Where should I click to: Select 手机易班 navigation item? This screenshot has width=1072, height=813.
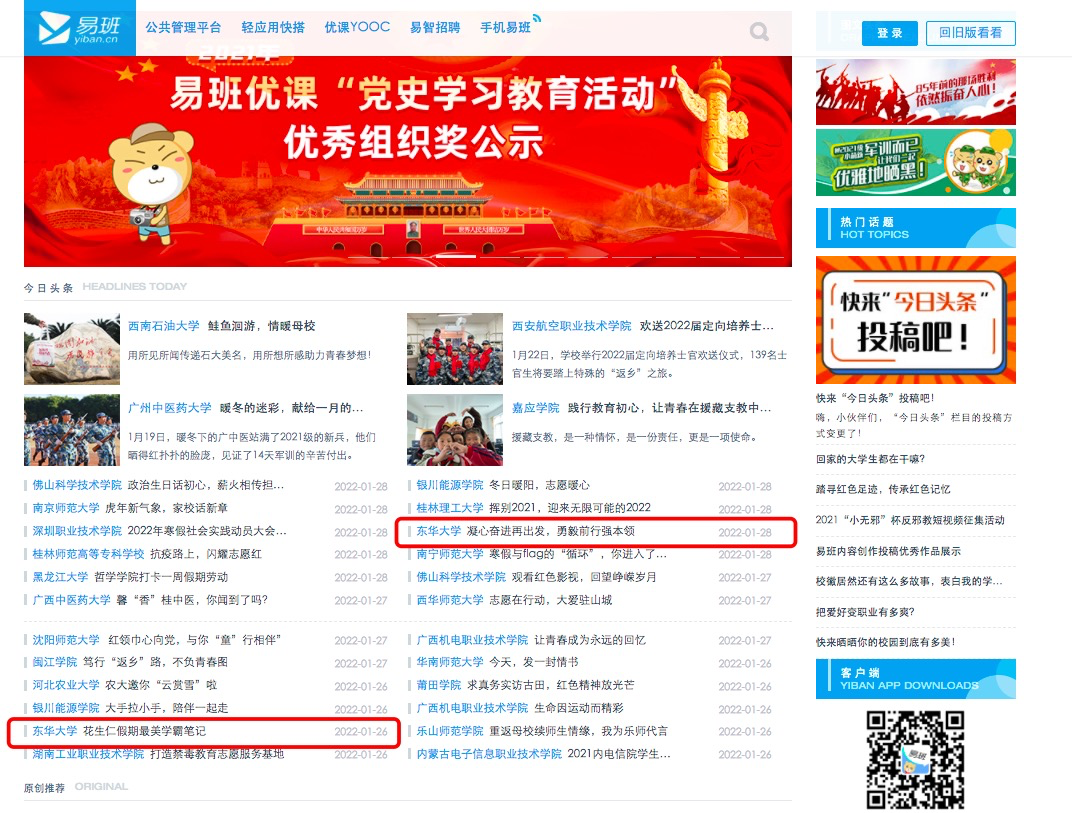coord(505,28)
